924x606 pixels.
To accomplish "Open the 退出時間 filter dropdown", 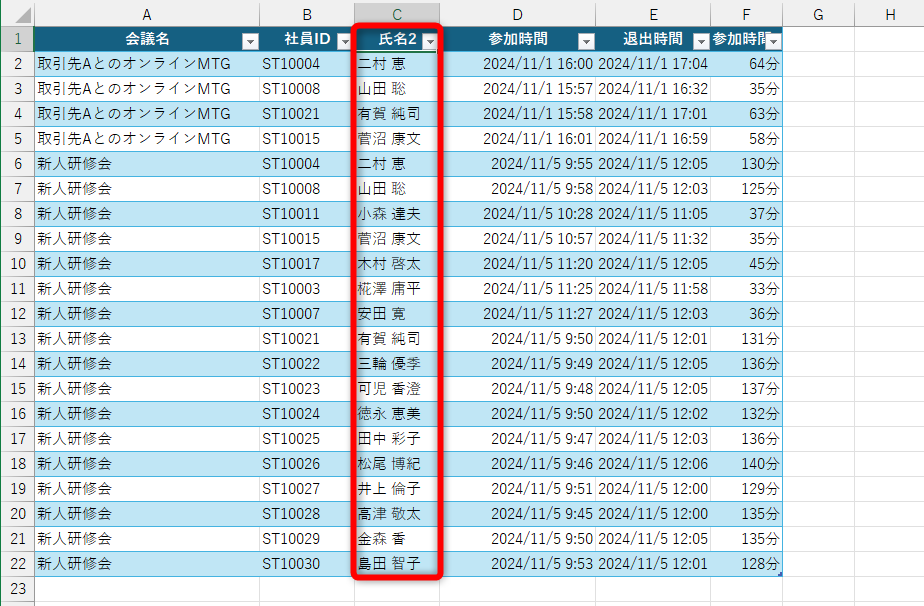I will 701,41.
